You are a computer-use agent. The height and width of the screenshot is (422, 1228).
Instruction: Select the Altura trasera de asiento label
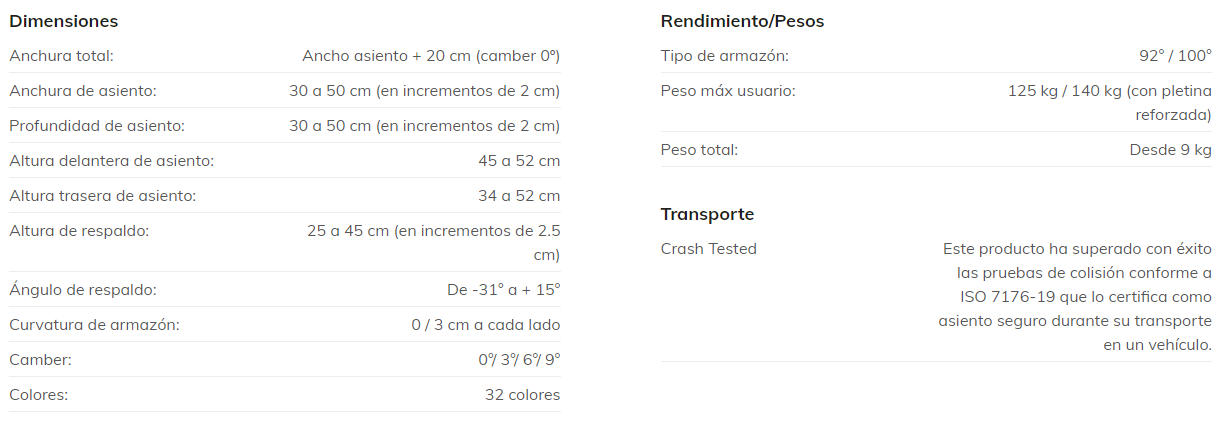pos(102,195)
